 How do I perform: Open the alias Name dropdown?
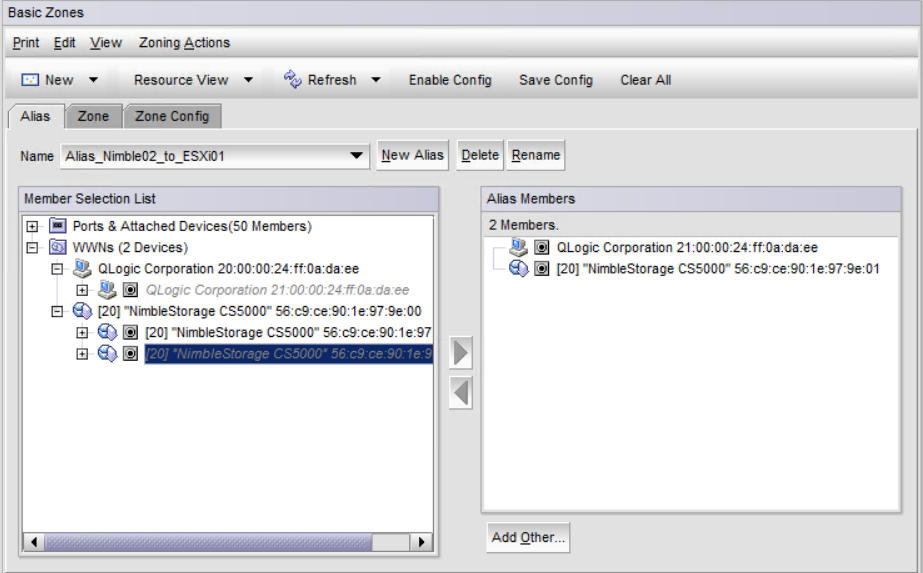coord(356,155)
